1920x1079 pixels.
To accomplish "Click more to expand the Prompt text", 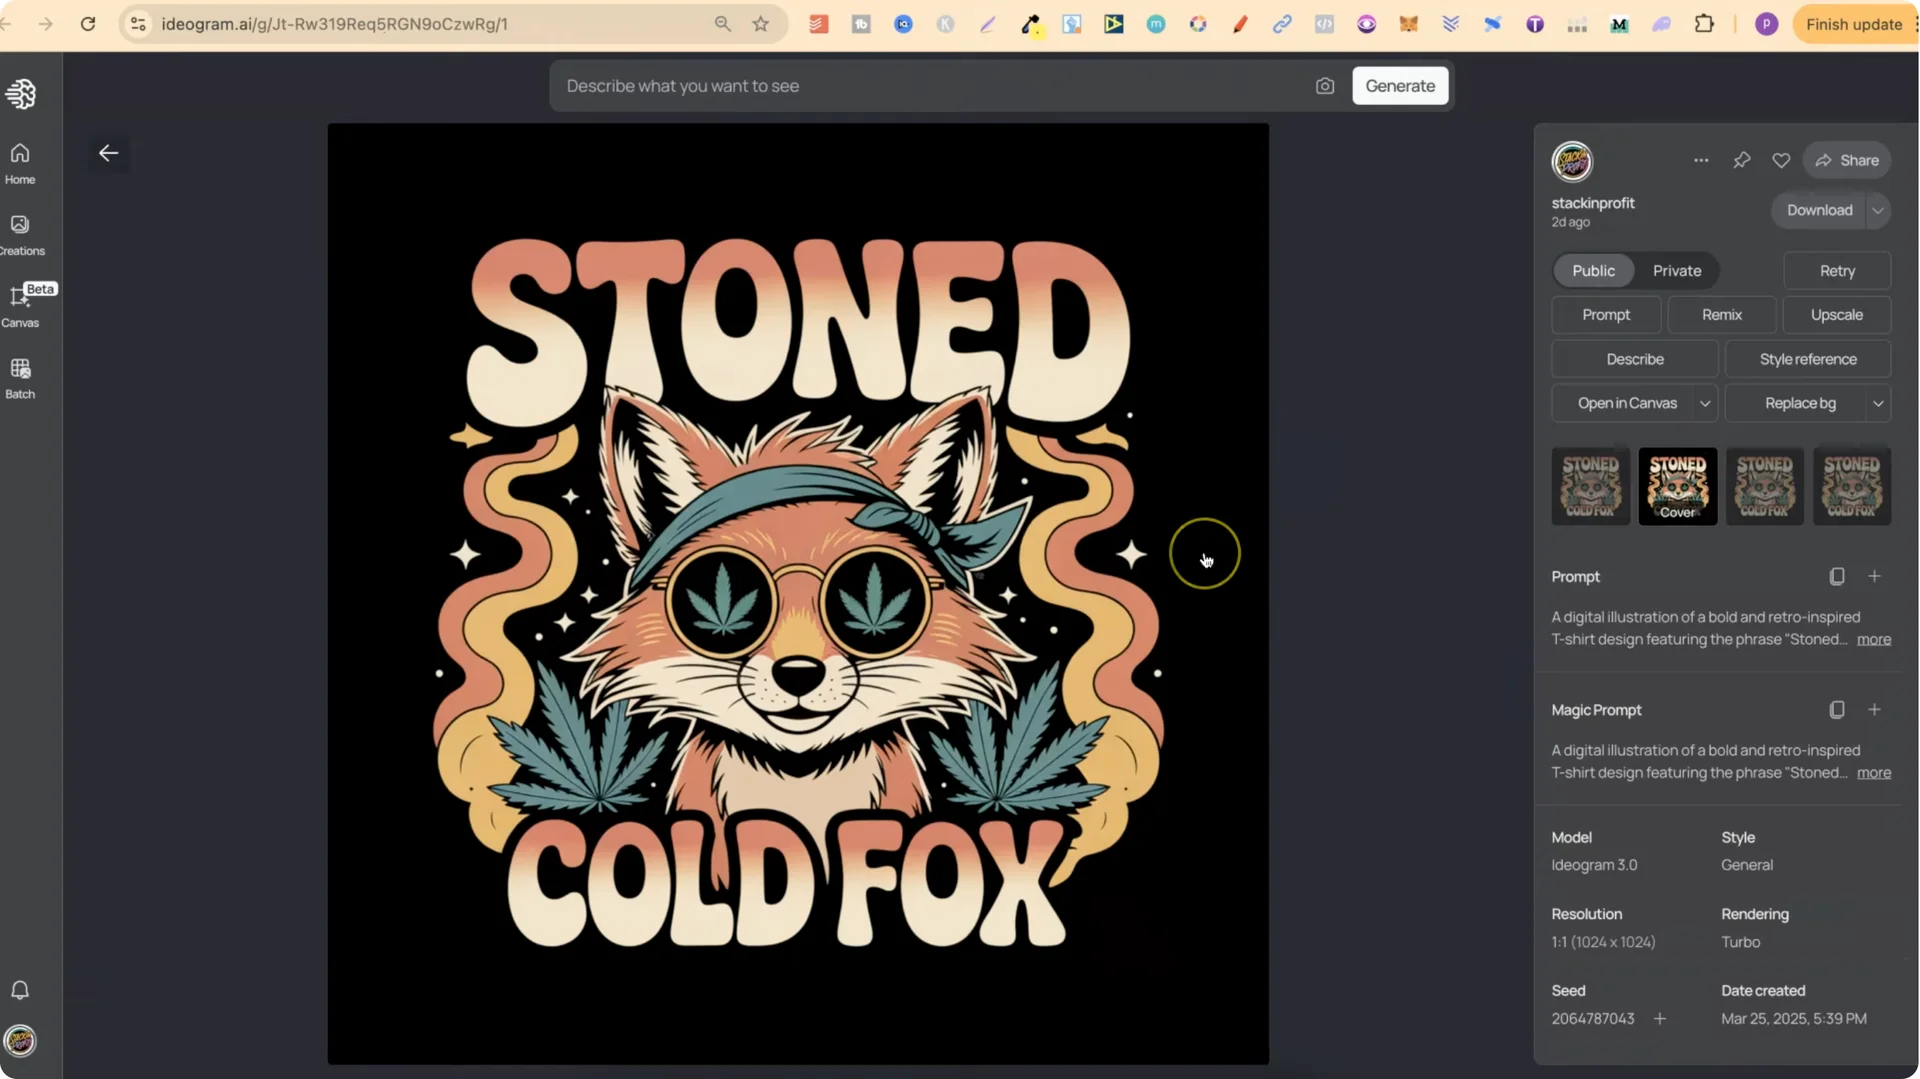I will tap(1873, 640).
